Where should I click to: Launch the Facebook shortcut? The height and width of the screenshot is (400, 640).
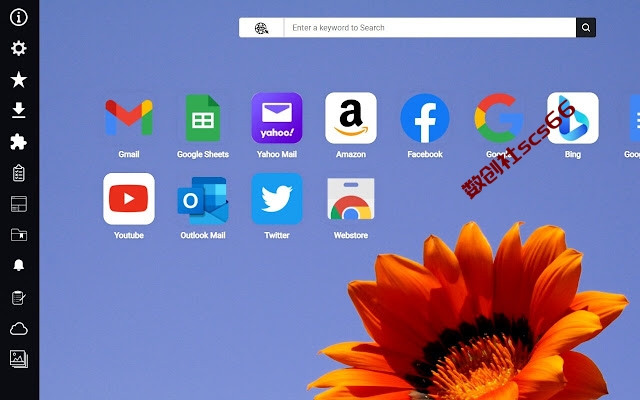425,118
